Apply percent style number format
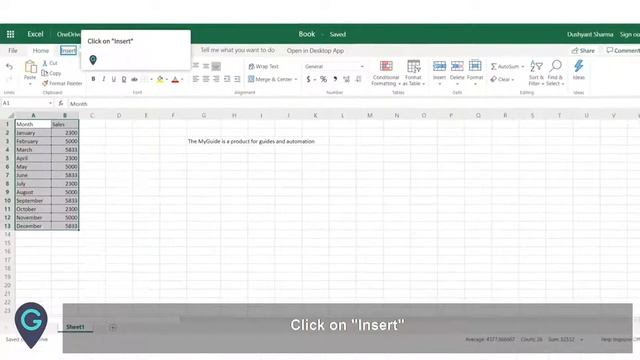The width and height of the screenshot is (640, 360). [323, 79]
